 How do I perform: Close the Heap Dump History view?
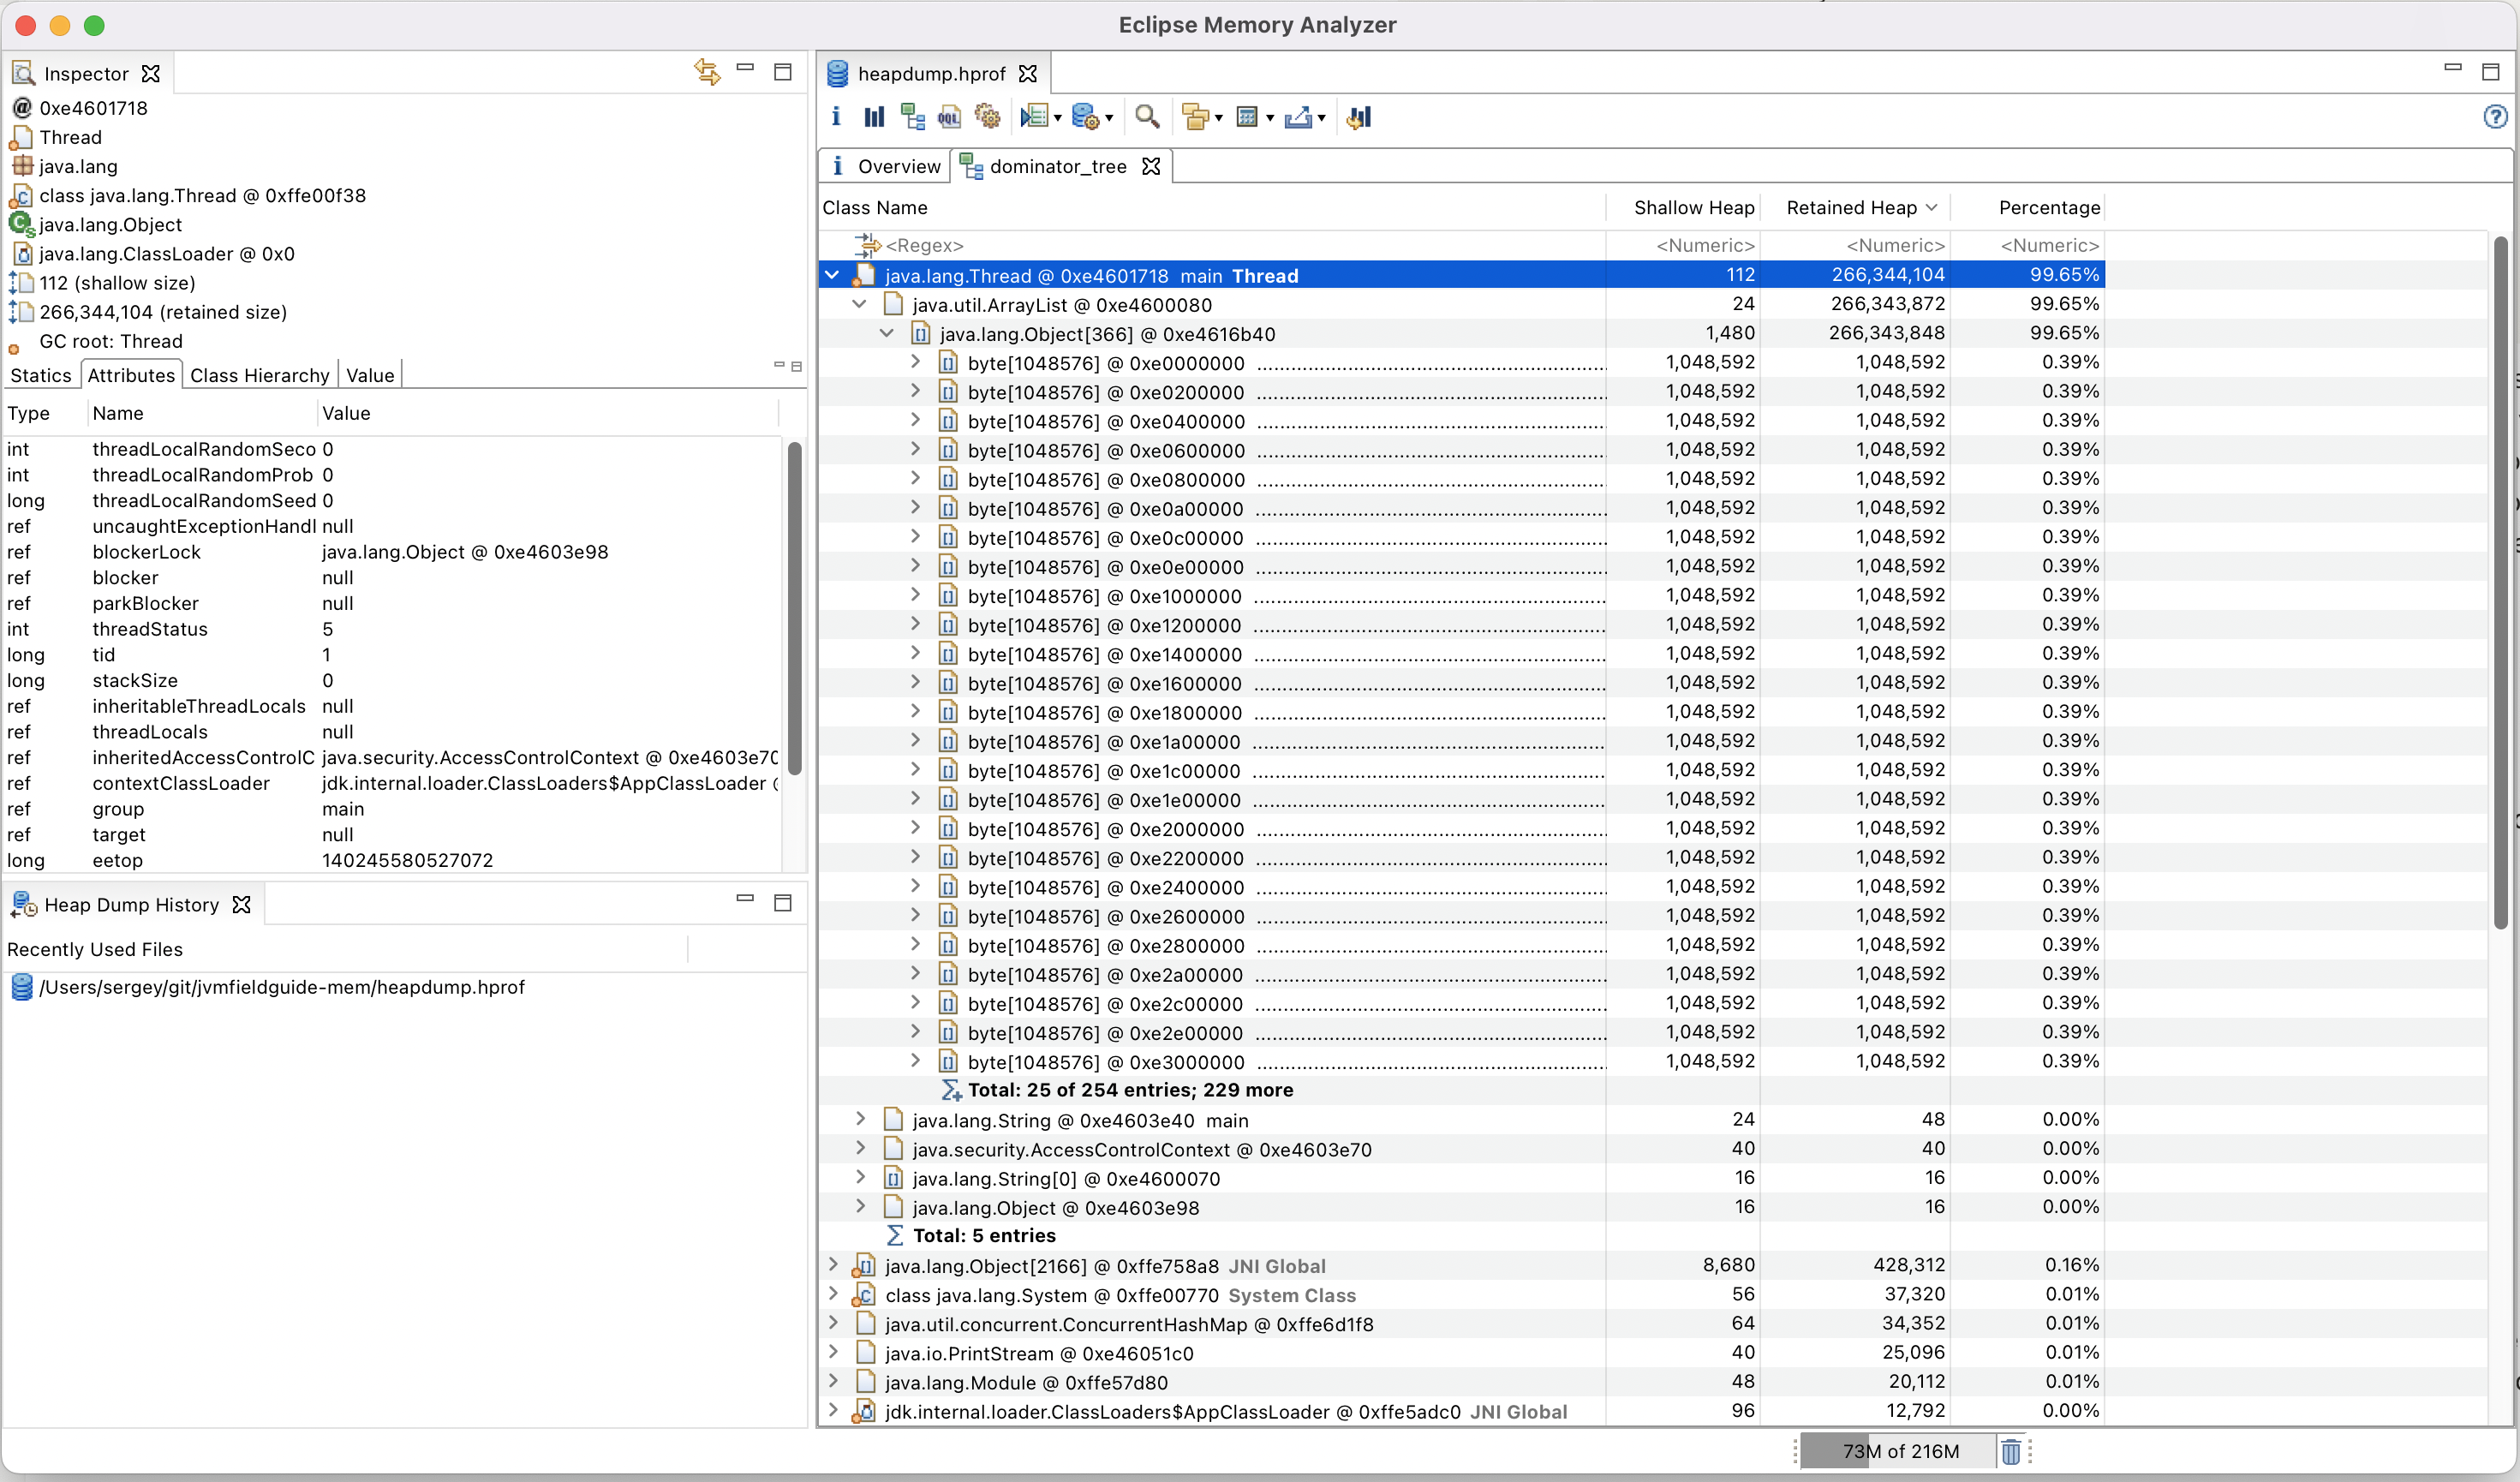[241, 904]
